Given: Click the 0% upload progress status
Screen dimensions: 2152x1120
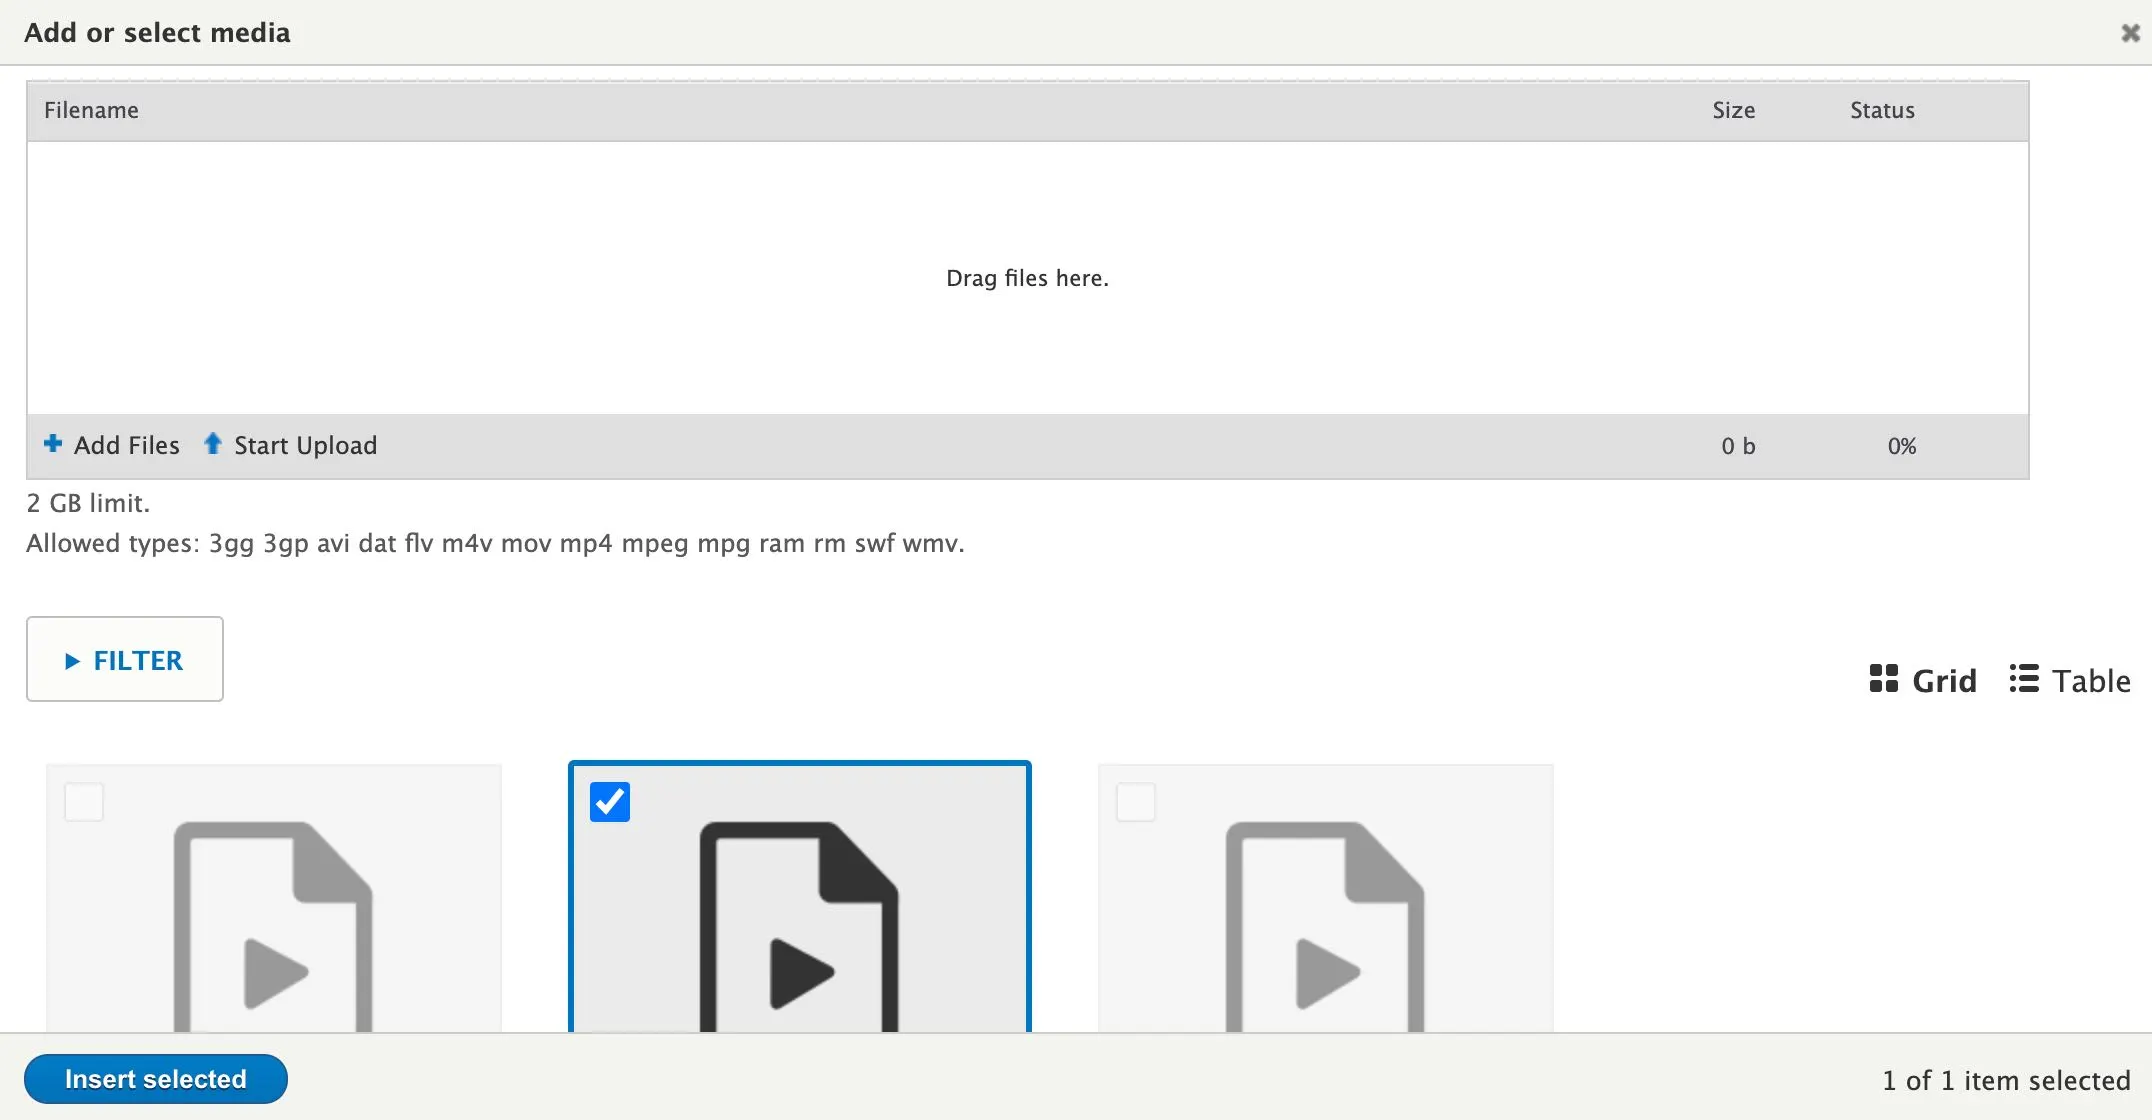Looking at the screenshot, I should 1901,446.
